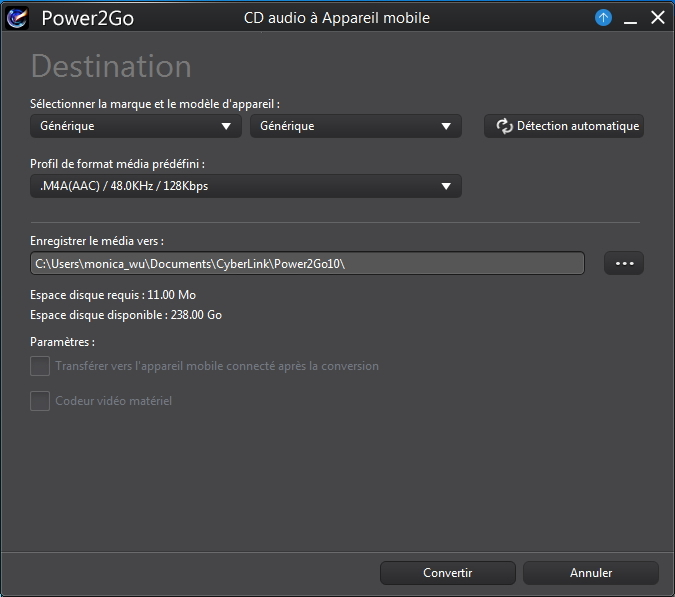Click the Power2Go application logo icon
Image resolution: width=675 pixels, height=597 pixels.
point(17,18)
